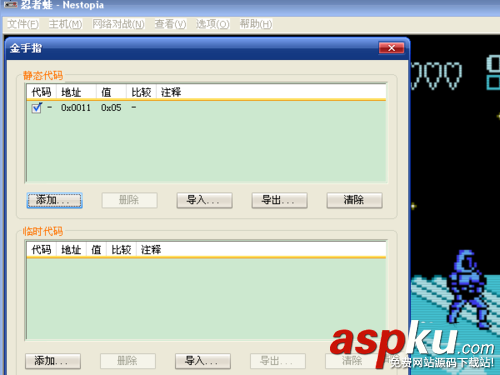Image resolution: width=500 pixels, height=375 pixels.
Task: Click 注释 header in temporary codes list
Action: [x=261, y=249]
